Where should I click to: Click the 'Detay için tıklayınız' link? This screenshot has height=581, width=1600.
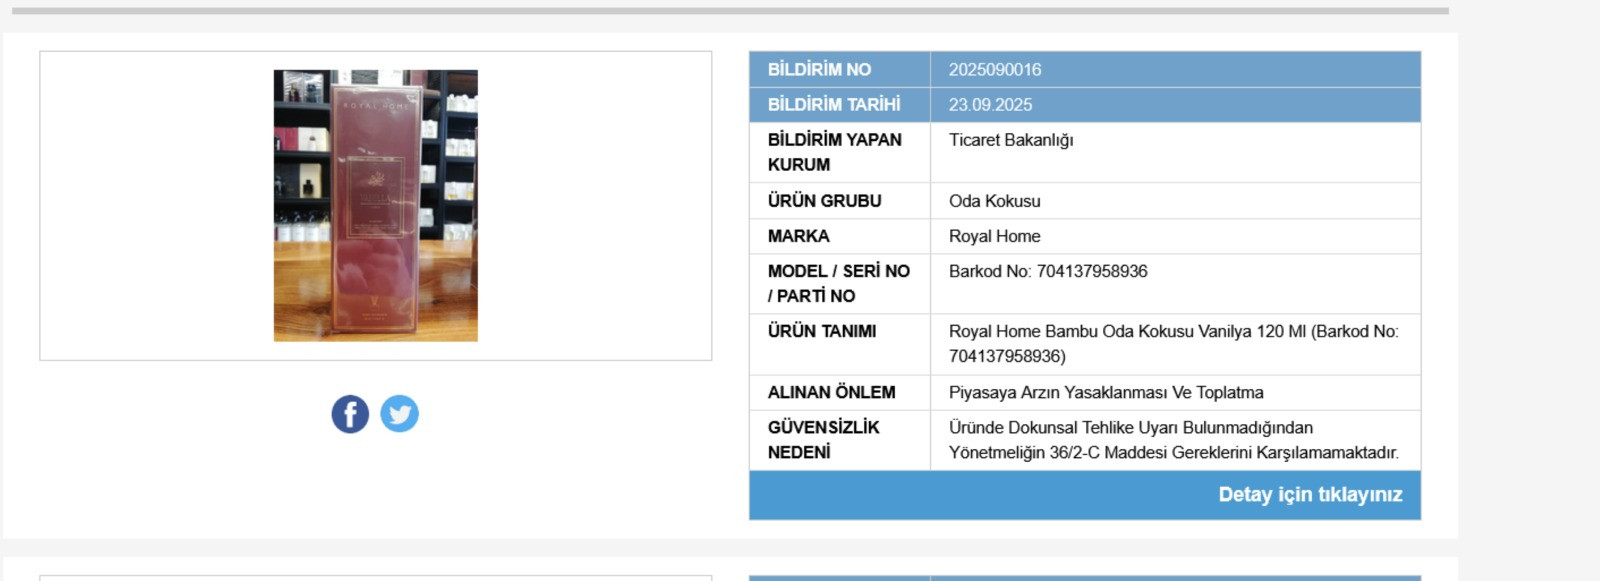pos(1310,495)
